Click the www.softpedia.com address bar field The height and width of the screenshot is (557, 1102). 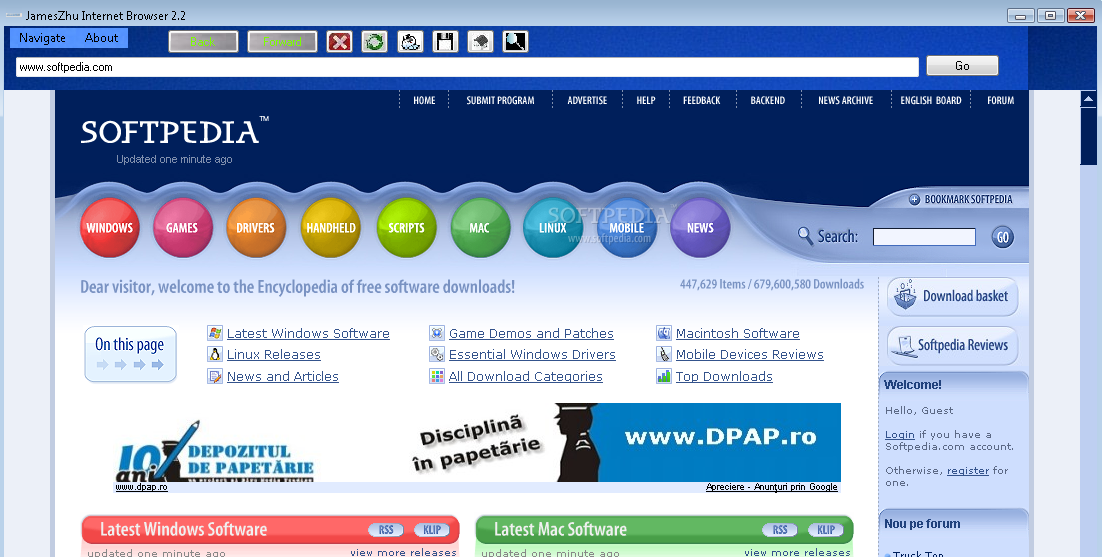tap(467, 67)
